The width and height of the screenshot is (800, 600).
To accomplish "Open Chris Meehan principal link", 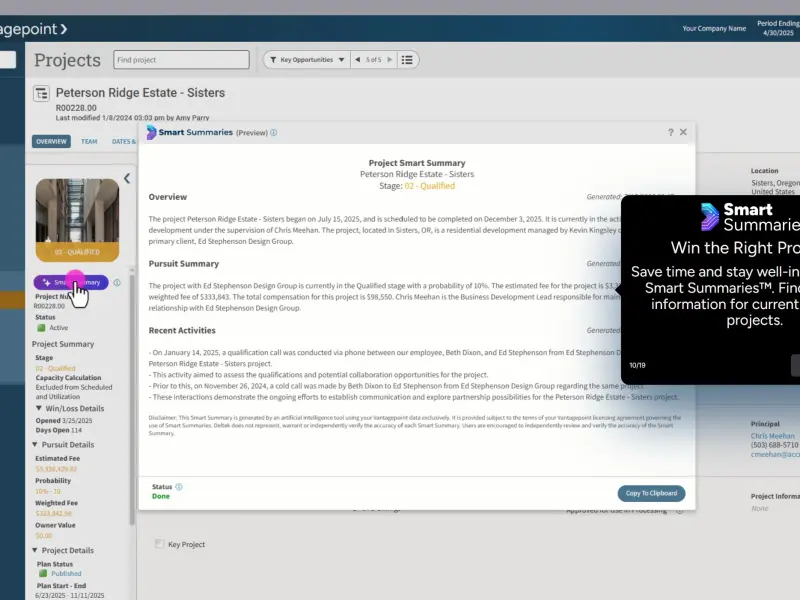I will (x=772, y=436).
